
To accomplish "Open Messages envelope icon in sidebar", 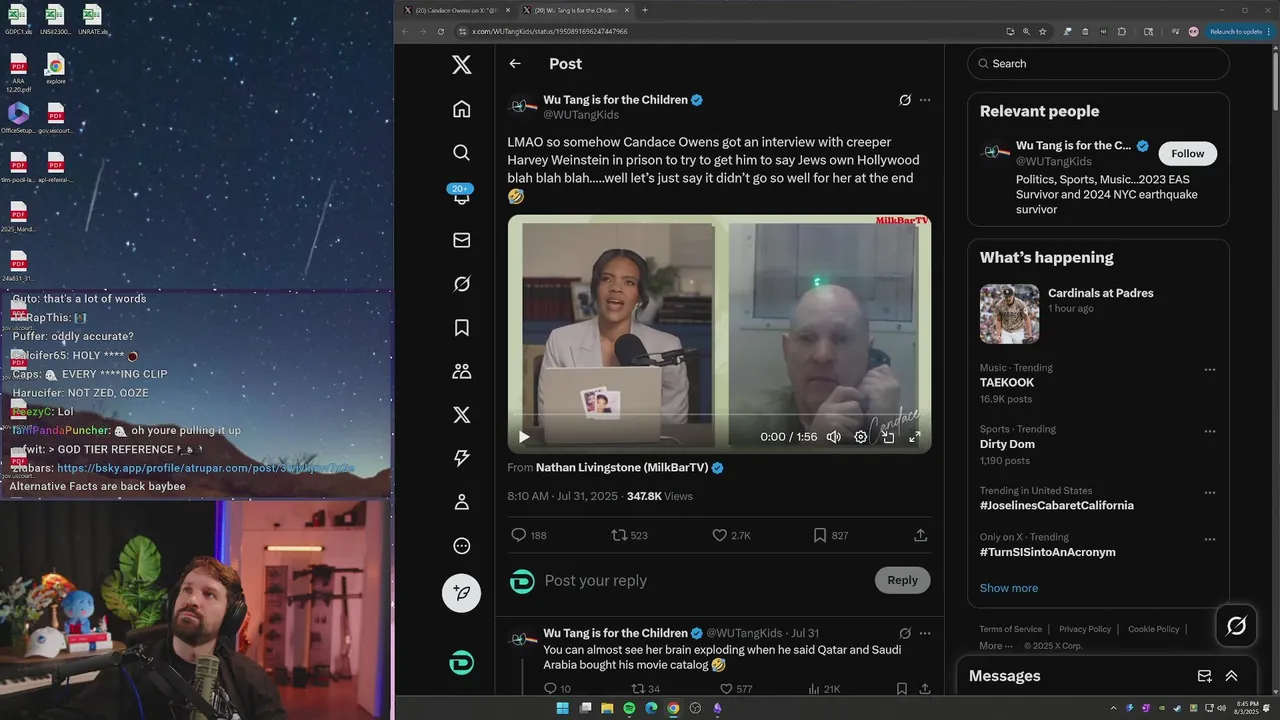I will [x=461, y=240].
